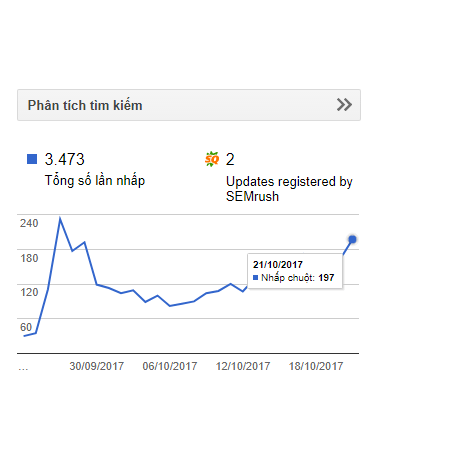
Task: Click the Nhấp chuột: 197 tooltip value
Action: 298,278
